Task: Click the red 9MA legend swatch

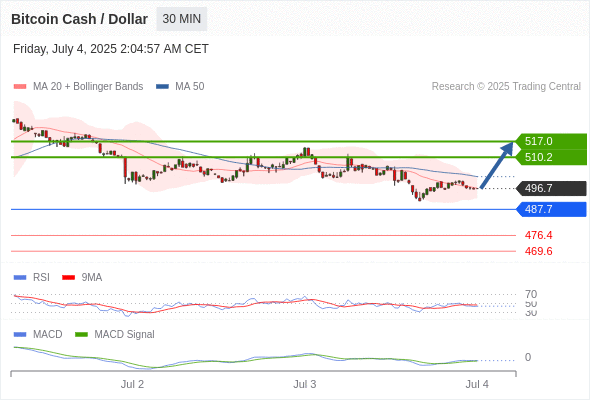Action: (x=68, y=278)
